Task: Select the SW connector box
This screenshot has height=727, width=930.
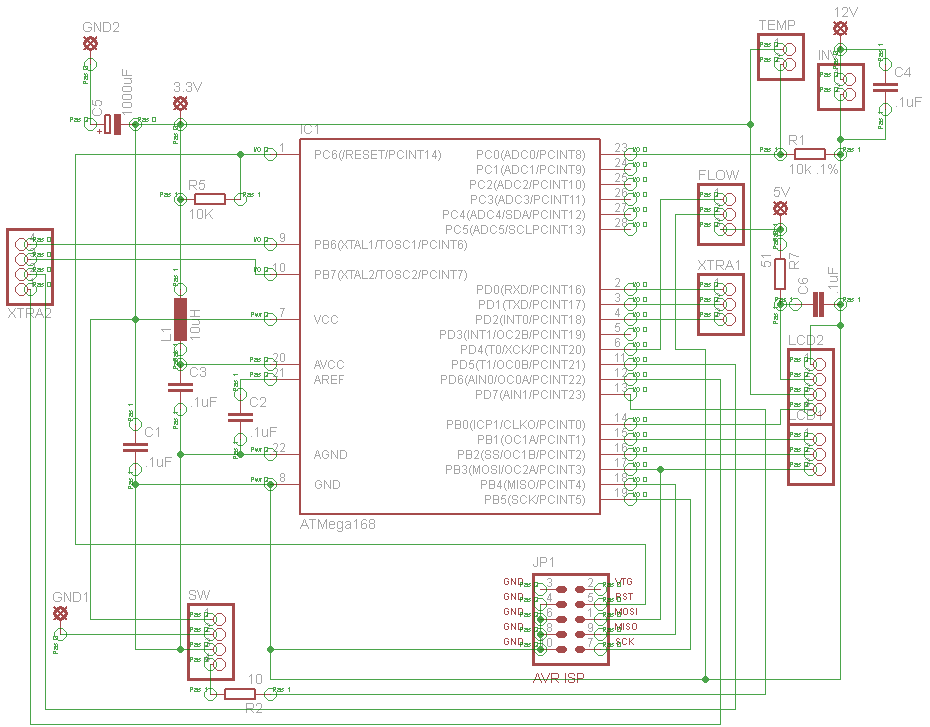Action: 211,642
